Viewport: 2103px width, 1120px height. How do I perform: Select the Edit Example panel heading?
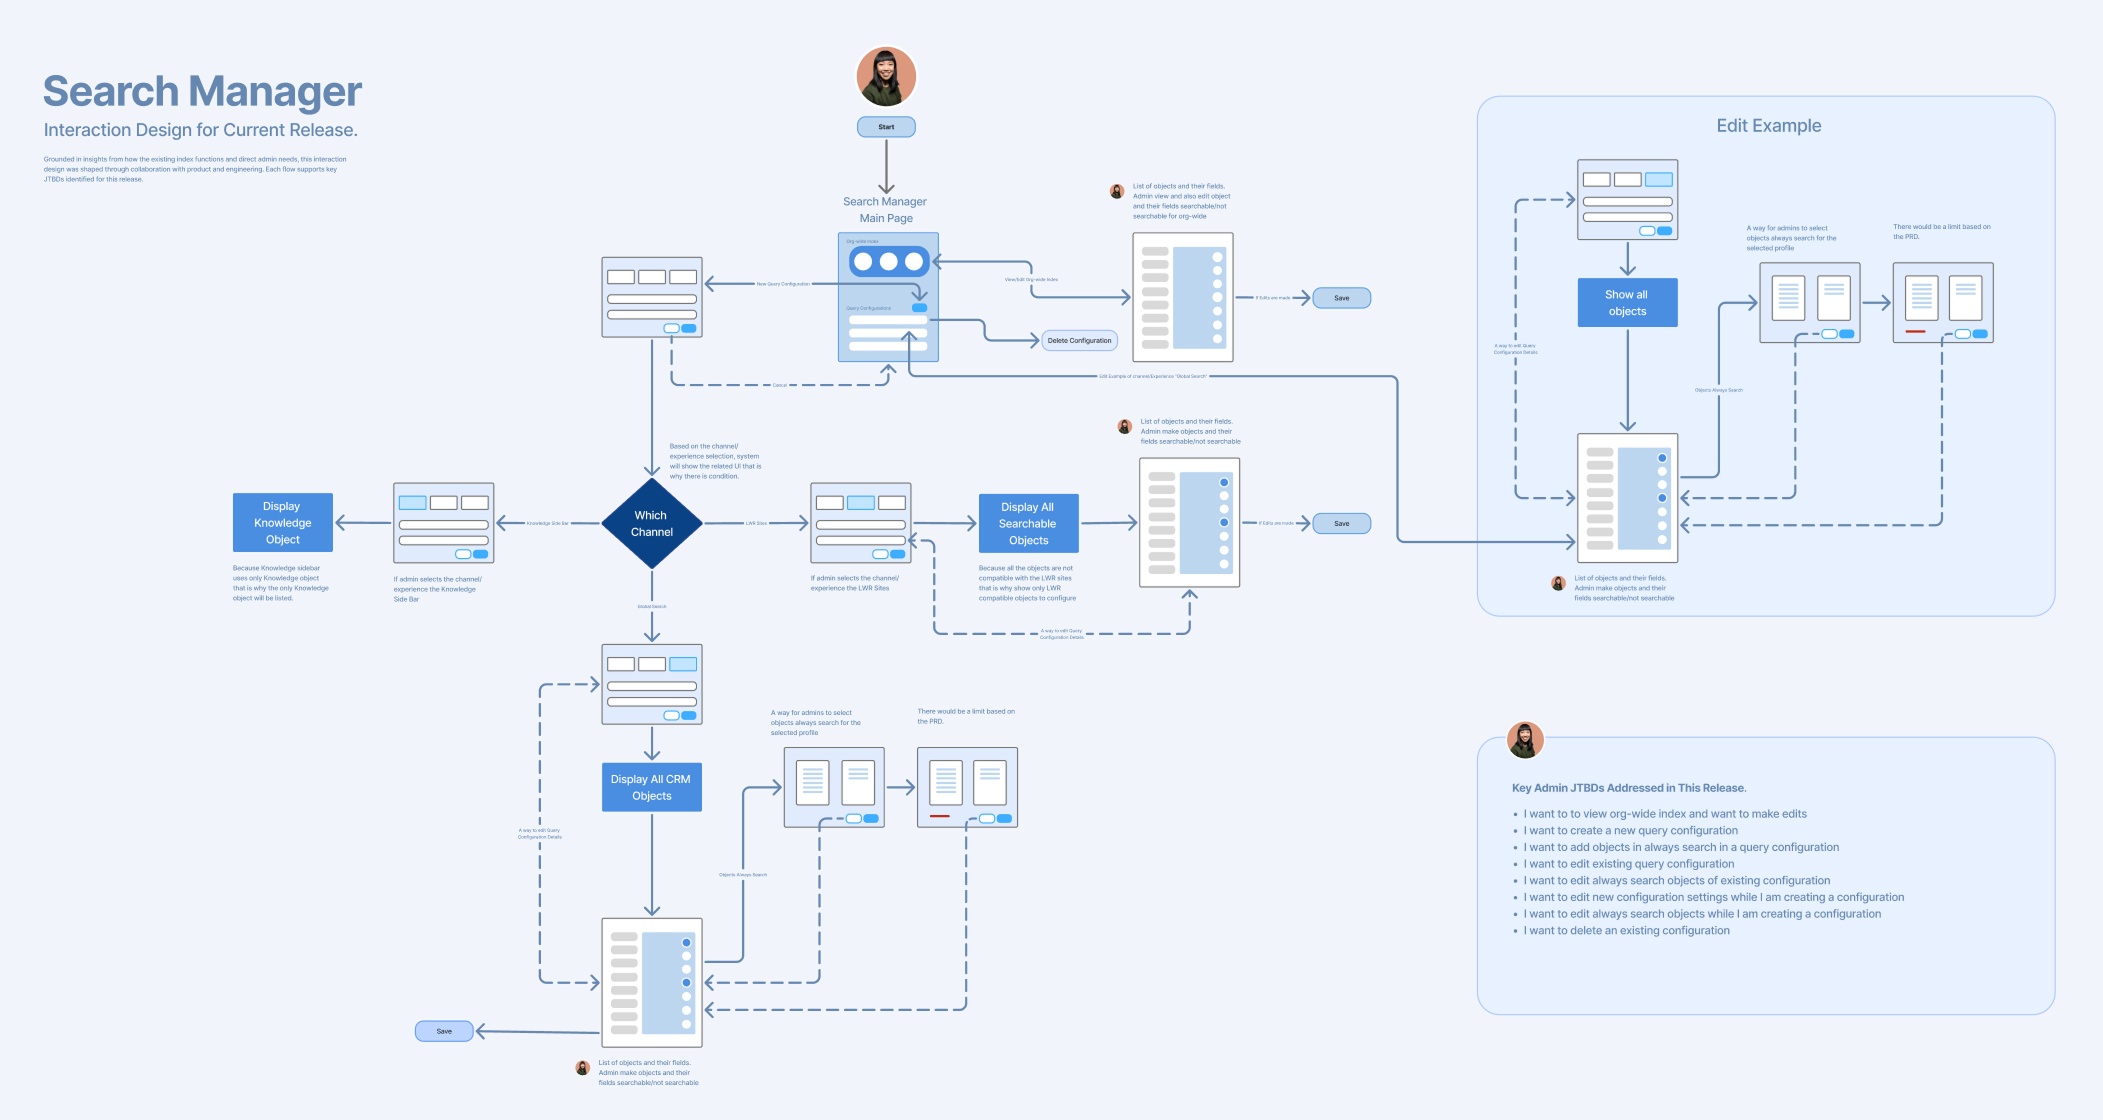[1768, 126]
